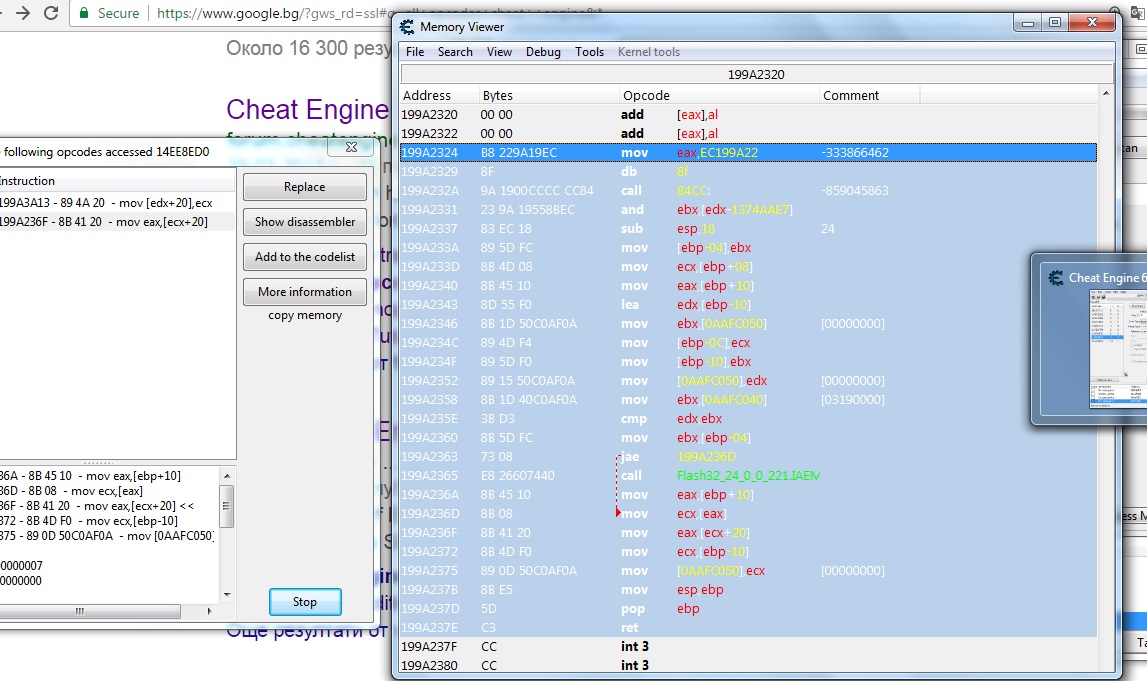The height and width of the screenshot is (681, 1147).
Task: Open the Search menu
Action: click(455, 52)
